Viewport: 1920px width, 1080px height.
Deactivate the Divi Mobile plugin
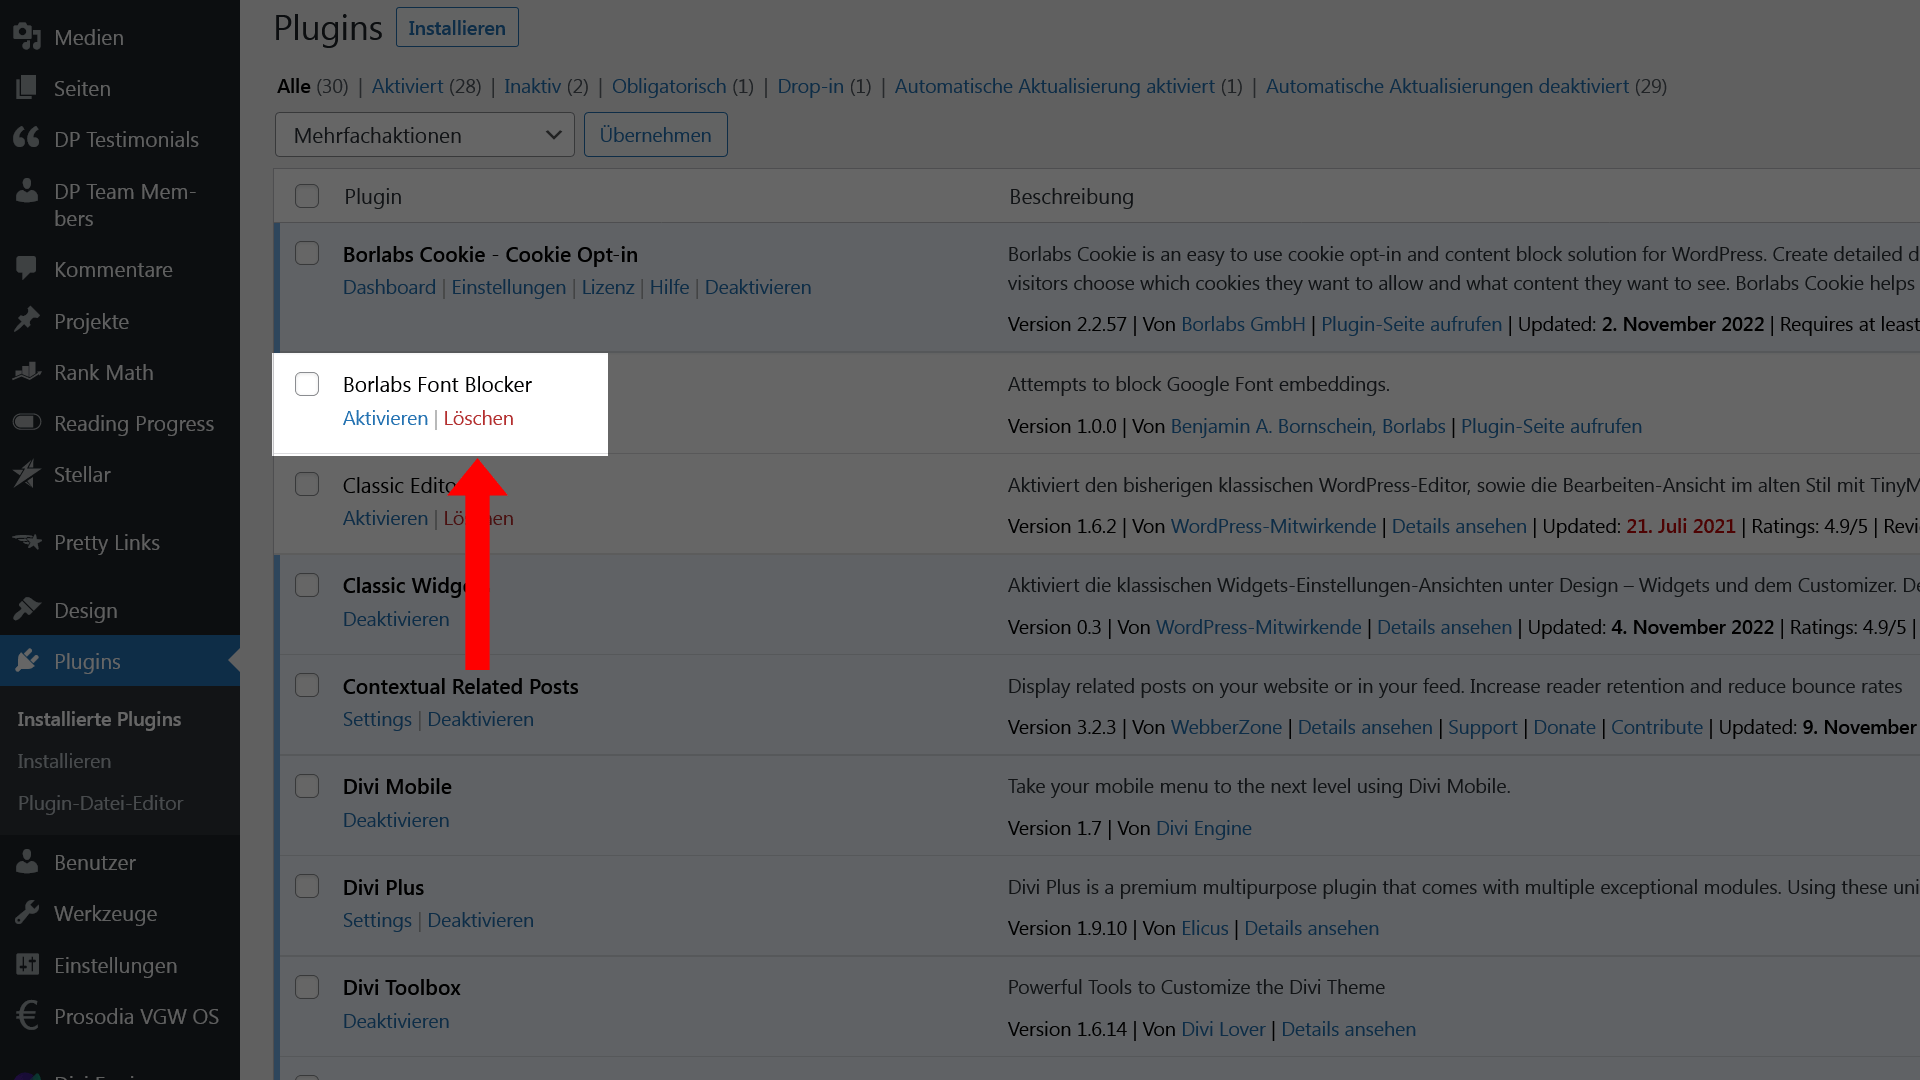pos(396,820)
